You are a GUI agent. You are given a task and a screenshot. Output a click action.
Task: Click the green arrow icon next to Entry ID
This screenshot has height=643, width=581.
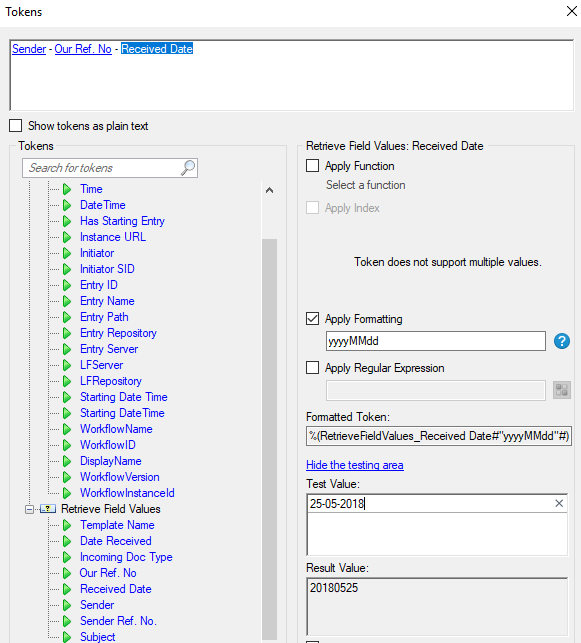(67, 285)
